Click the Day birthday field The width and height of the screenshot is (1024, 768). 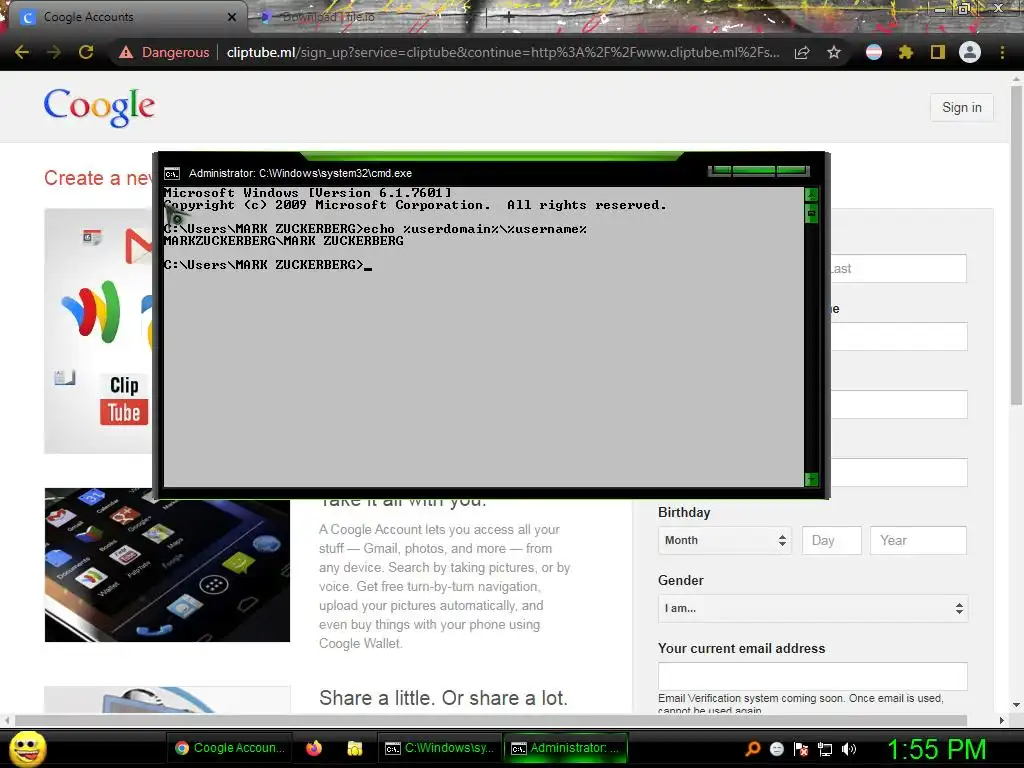pyautogui.click(x=831, y=540)
